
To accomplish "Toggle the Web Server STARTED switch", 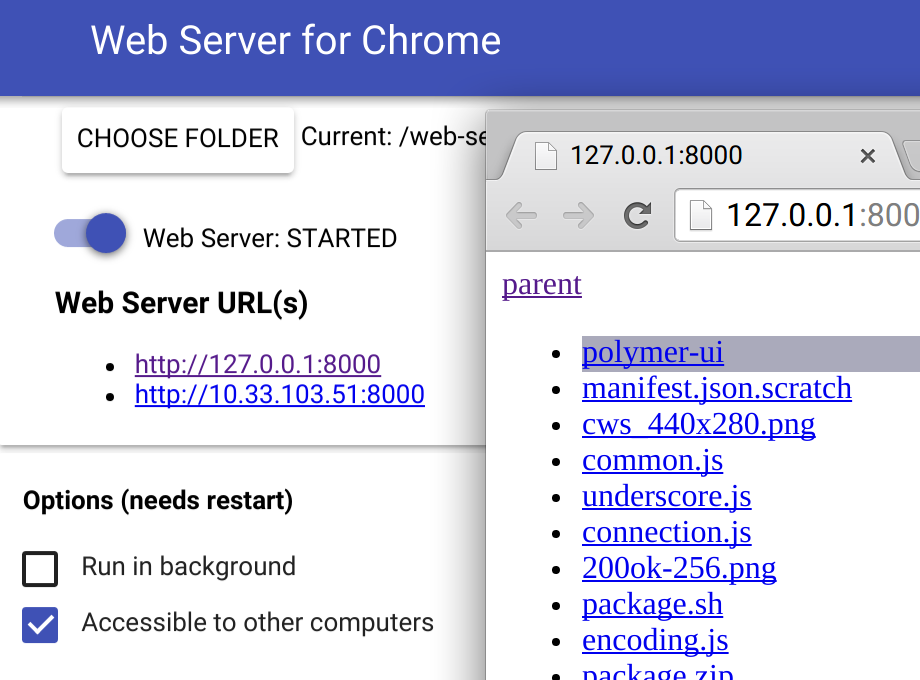I will 91,234.
